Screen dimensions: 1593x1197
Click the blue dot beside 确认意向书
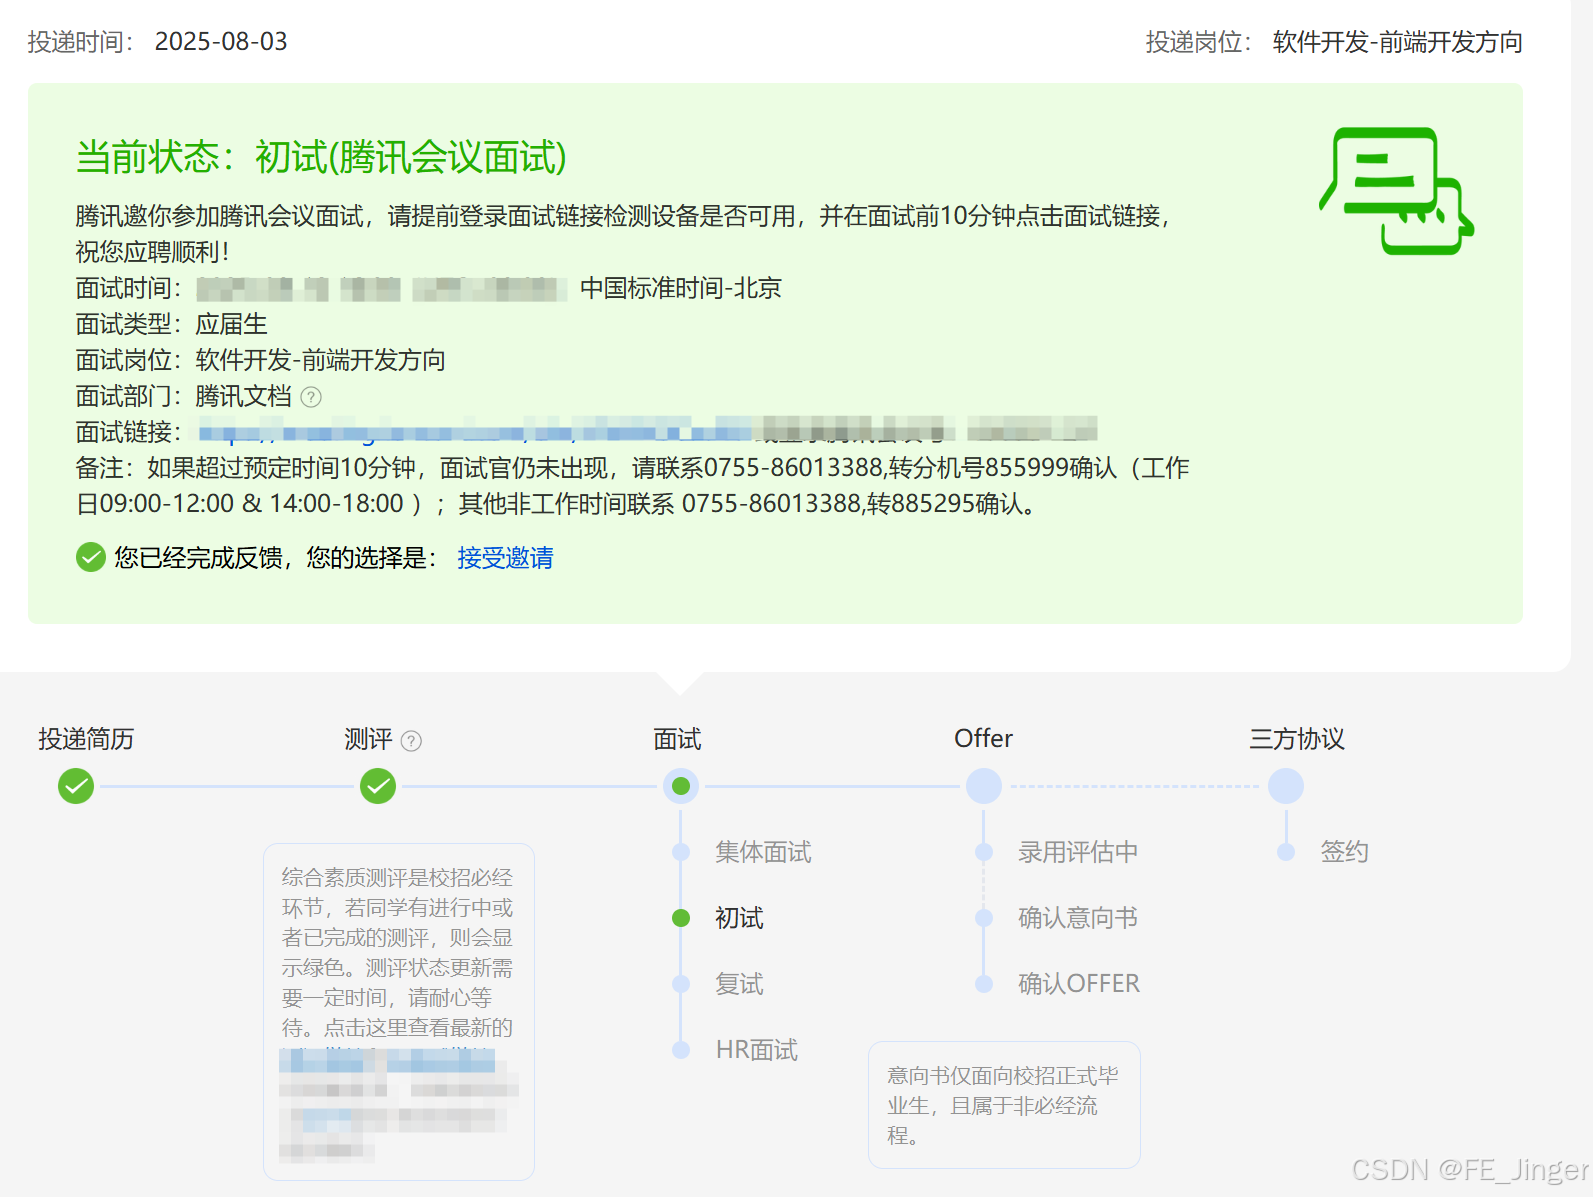[x=984, y=918]
